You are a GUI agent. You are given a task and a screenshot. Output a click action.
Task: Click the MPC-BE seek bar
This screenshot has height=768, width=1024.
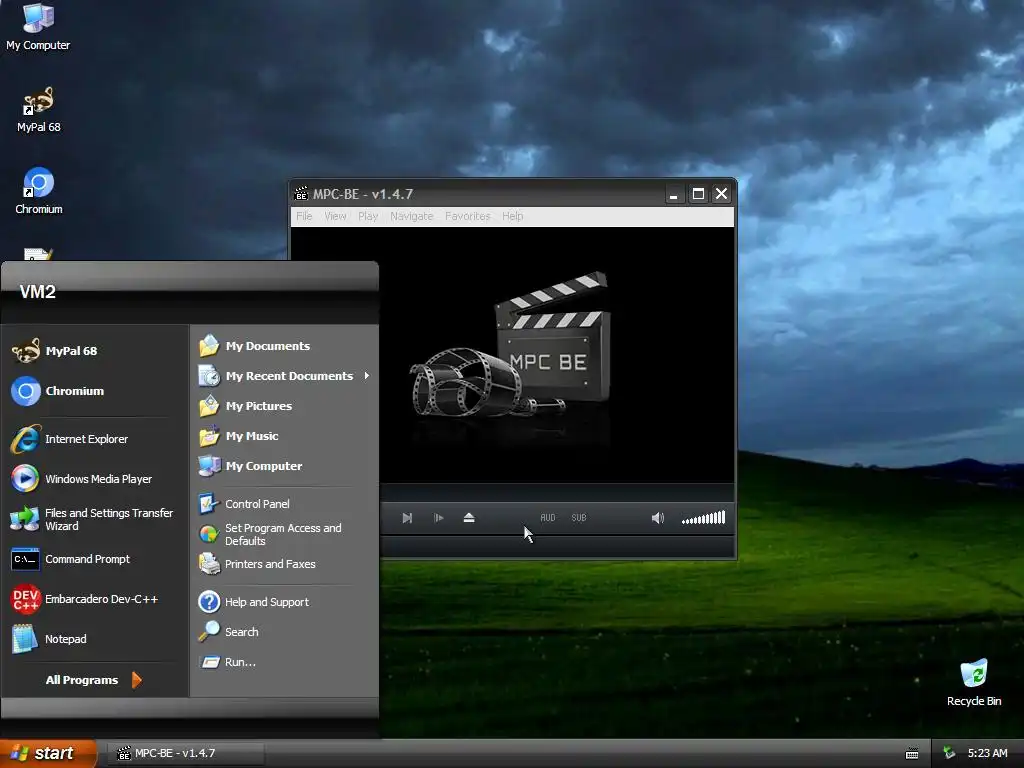(557, 492)
